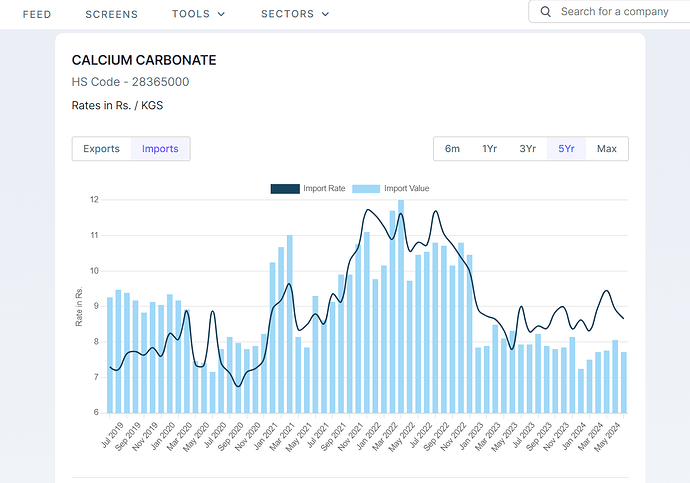Select the Imports tab
Screen dimensions: 690x483
pos(160,149)
